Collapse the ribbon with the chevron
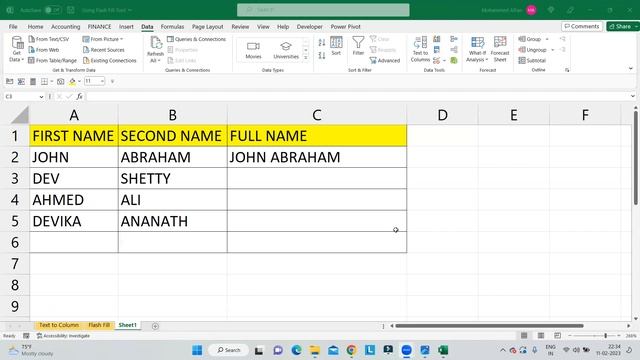The width and height of the screenshot is (640, 360). 631,69
